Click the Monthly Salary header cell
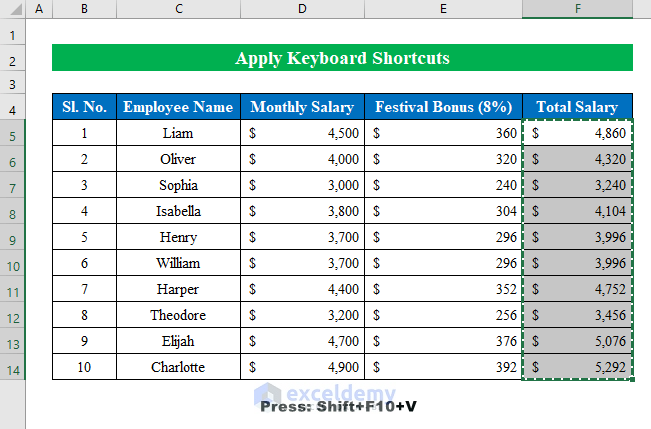Image resolution: width=651 pixels, height=429 pixels. (x=303, y=107)
